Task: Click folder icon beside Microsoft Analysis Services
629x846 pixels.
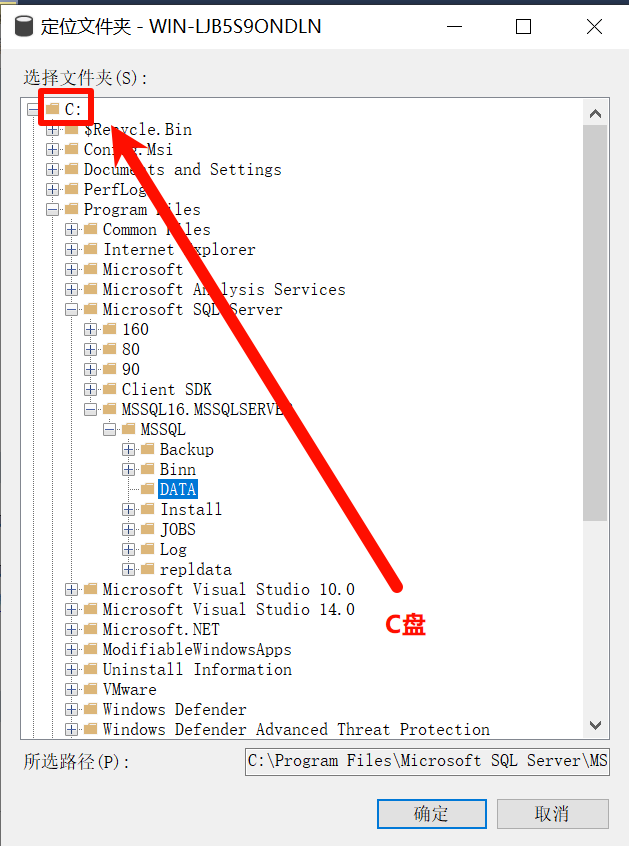Action: pyautogui.click(x=91, y=289)
